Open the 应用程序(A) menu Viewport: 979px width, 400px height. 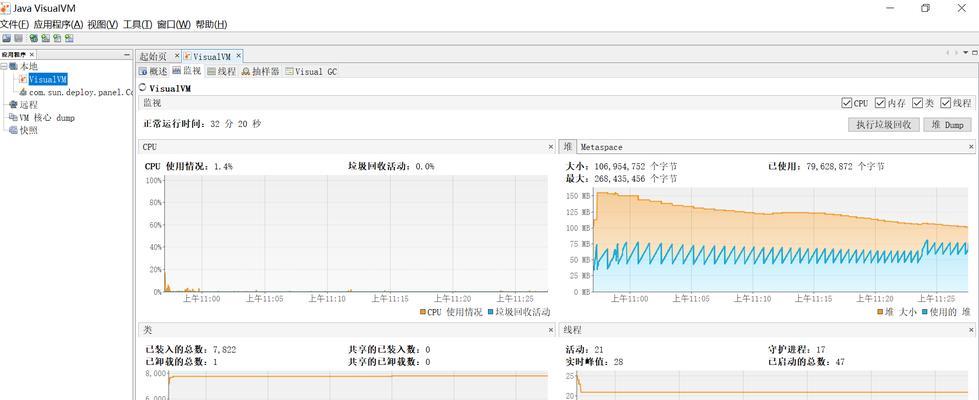[58, 24]
